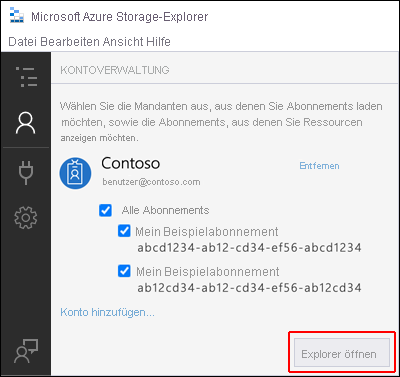Click the feedback icon at the sidebar bottom
The width and height of the screenshot is (400, 377).
[x=26, y=351]
